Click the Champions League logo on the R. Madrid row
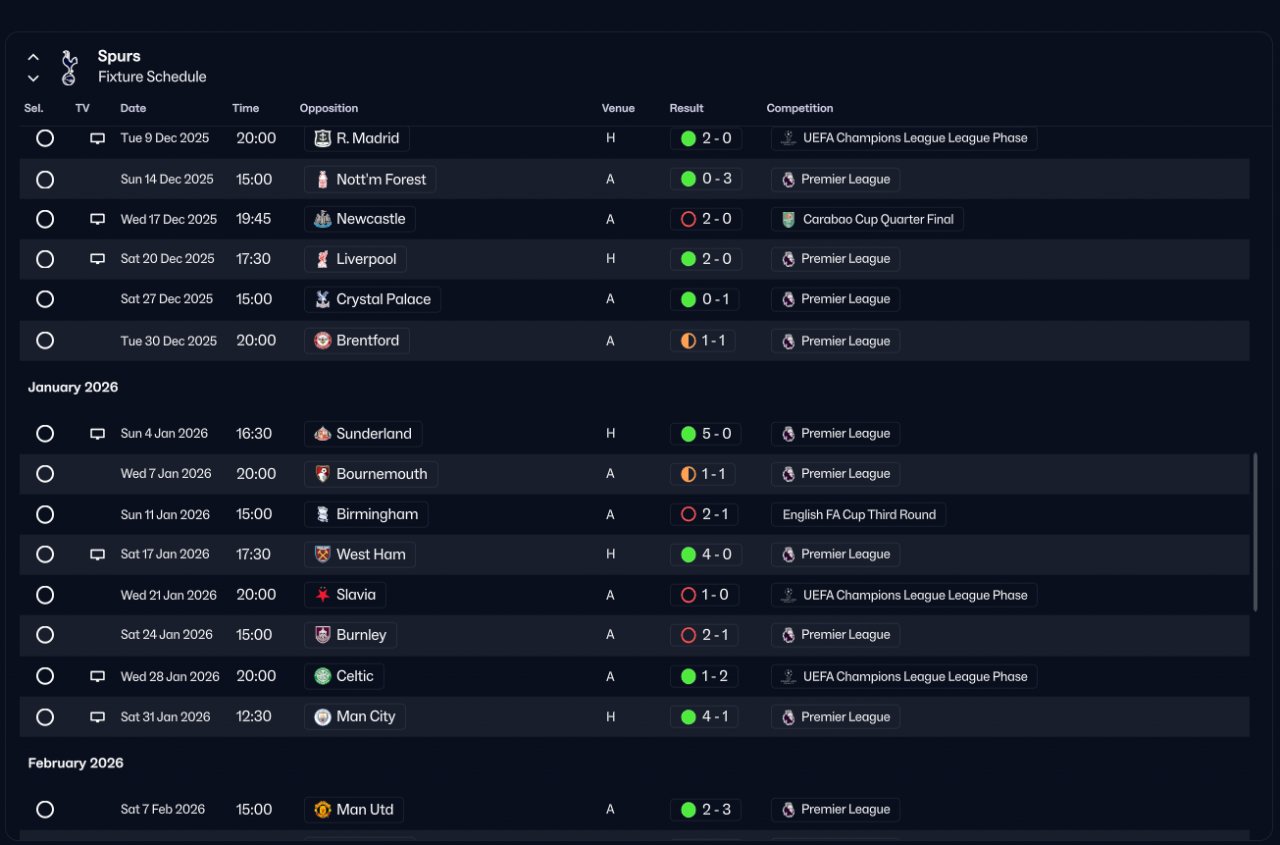The height and width of the screenshot is (845, 1280). click(788, 138)
